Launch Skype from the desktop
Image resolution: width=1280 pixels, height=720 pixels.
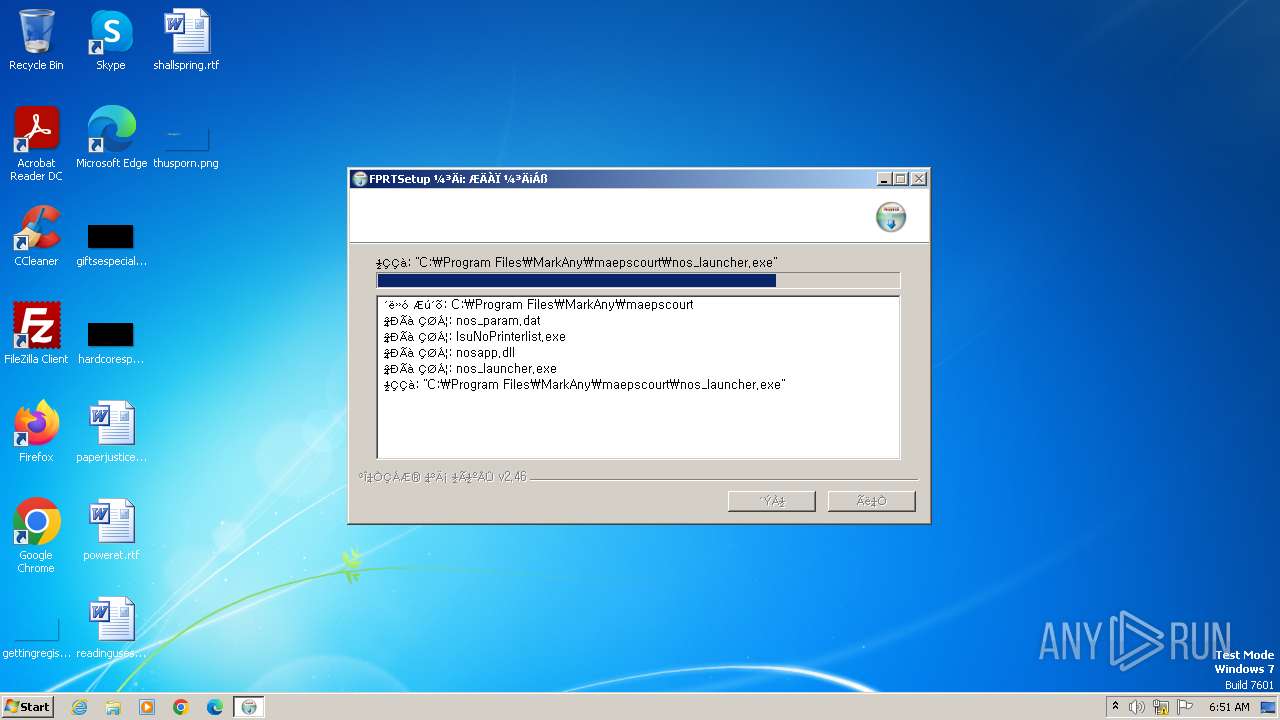pyautogui.click(x=110, y=40)
